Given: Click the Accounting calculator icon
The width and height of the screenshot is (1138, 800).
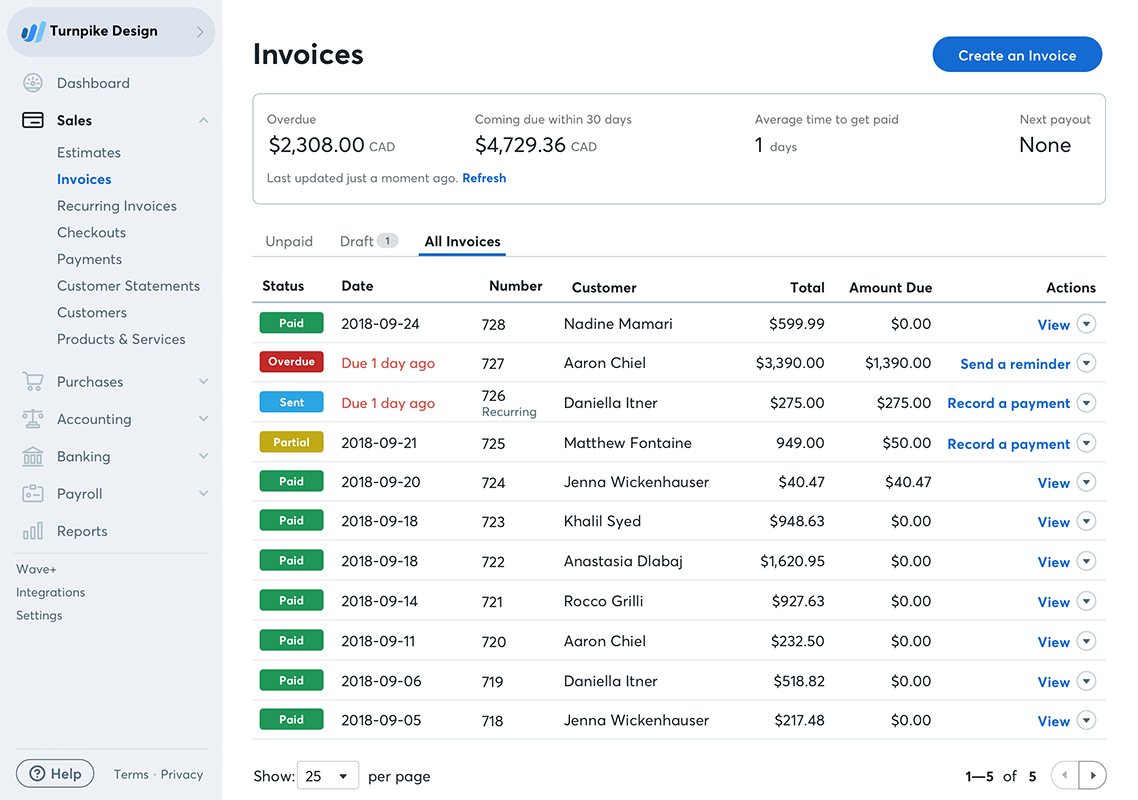Looking at the screenshot, I should tap(32, 418).
